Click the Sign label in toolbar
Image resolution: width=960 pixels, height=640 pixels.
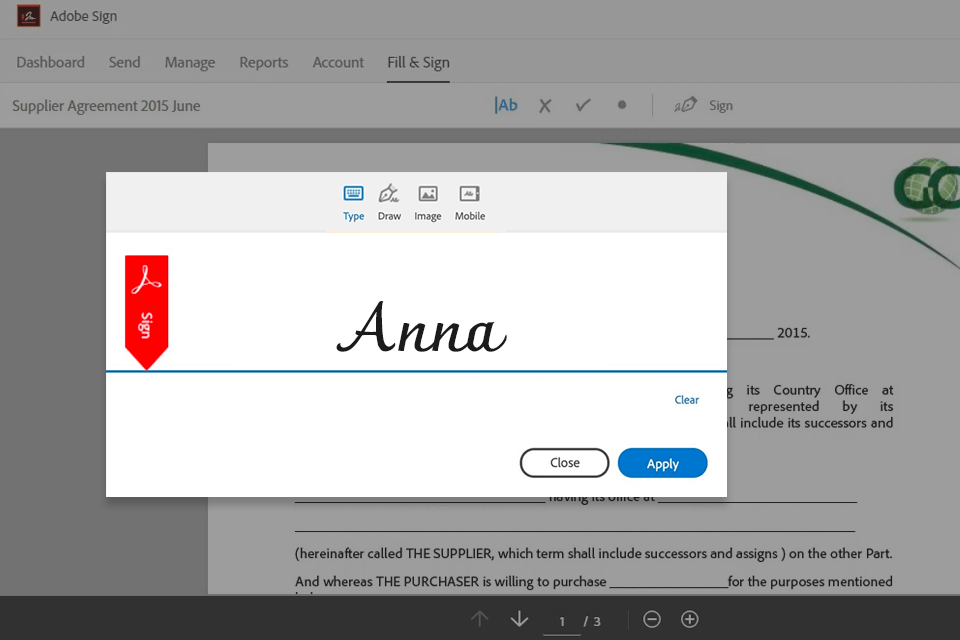tap(721, 105)
